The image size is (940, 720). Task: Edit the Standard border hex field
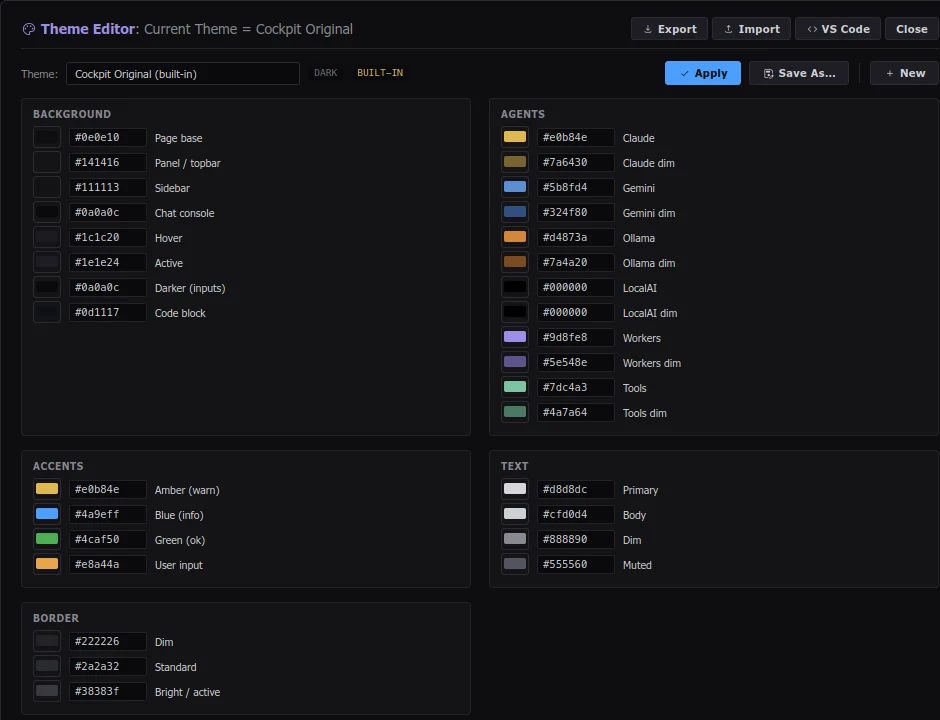[x=108, y=666]
